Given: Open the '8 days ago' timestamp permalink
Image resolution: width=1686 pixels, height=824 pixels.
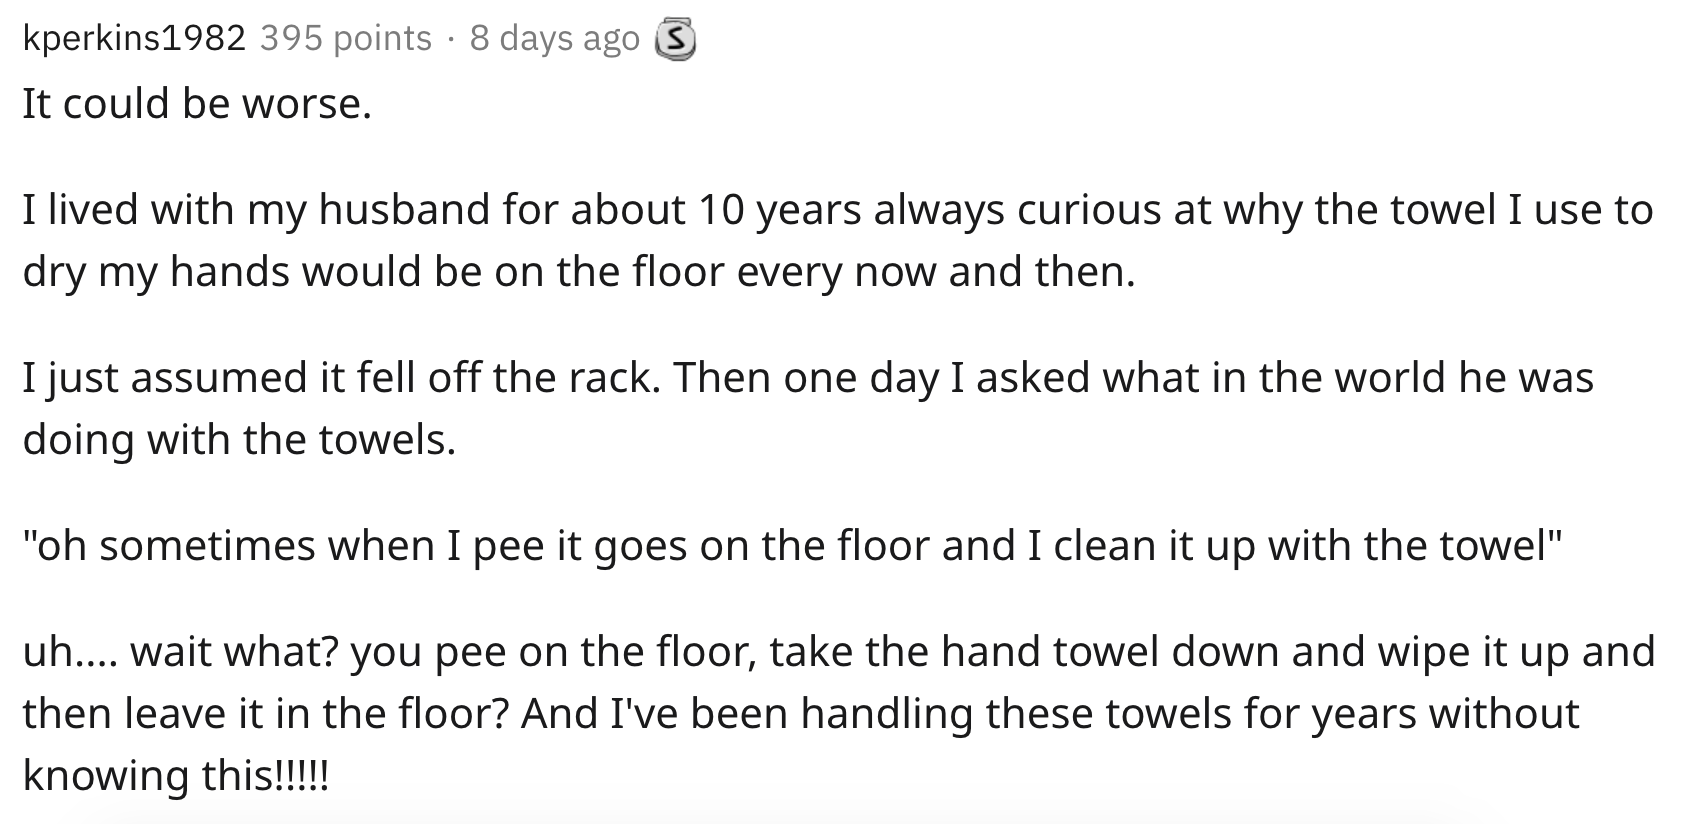Looking at the screenshot, I should [554, 38].
